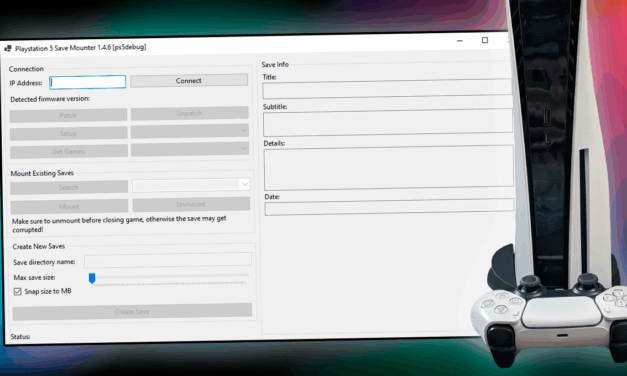Click the Unmount button

click(191, 204)
